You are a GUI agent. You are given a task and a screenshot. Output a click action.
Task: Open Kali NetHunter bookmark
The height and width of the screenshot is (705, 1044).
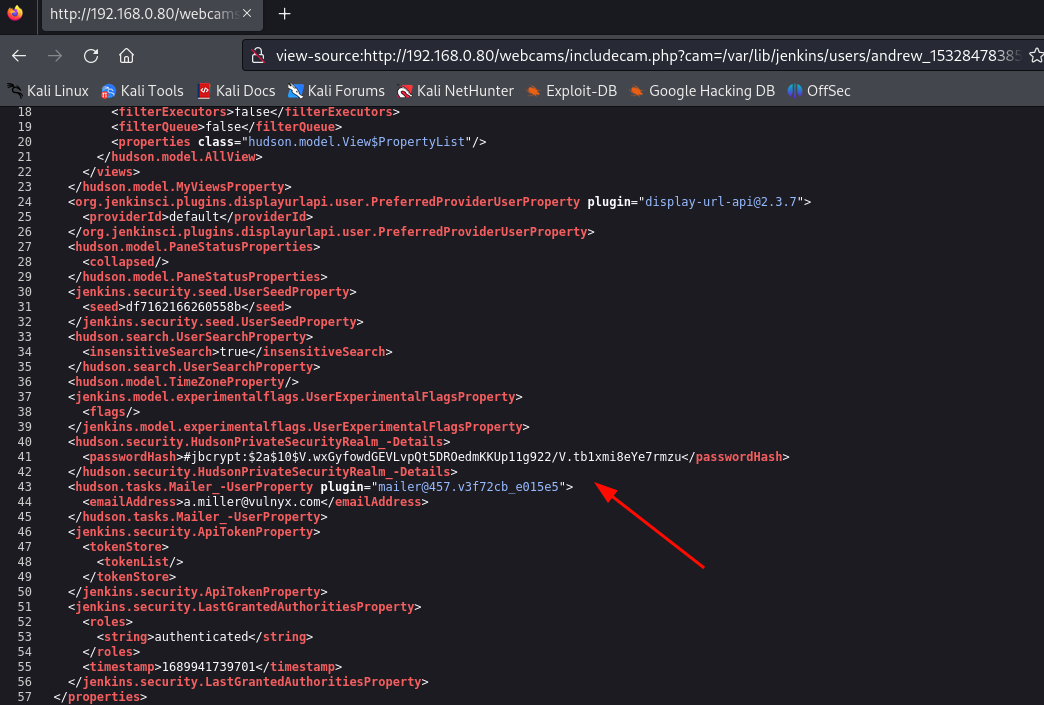455,91
